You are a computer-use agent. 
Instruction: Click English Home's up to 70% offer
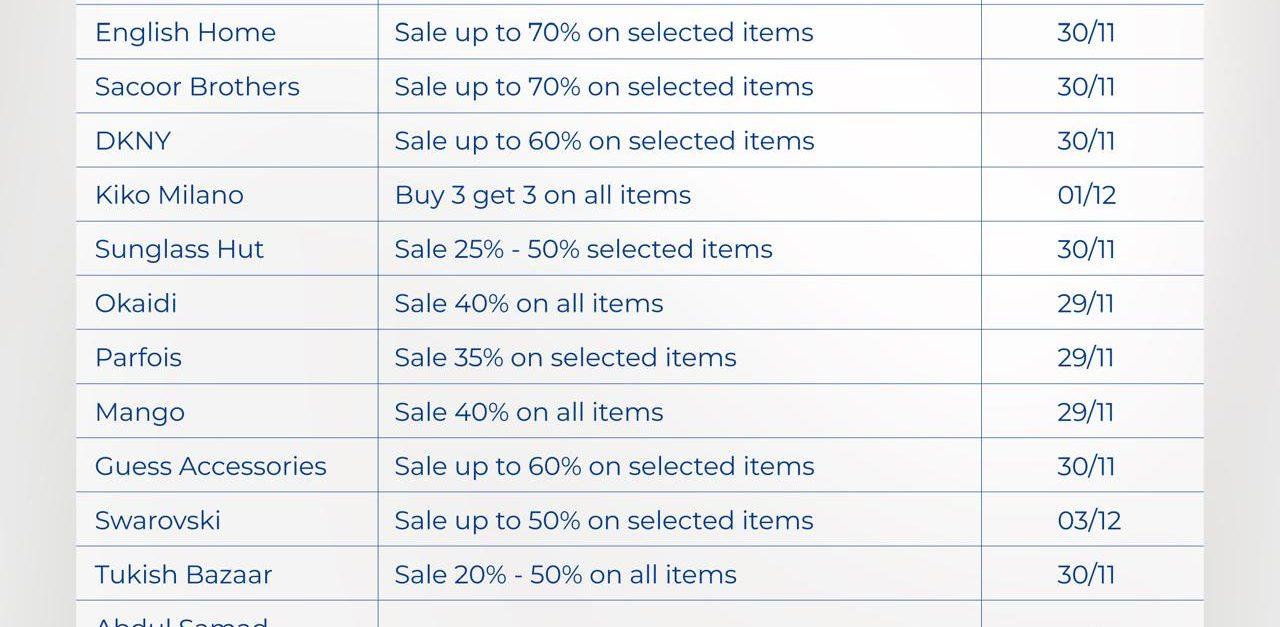pyautogui.click(x=604, y=32)
